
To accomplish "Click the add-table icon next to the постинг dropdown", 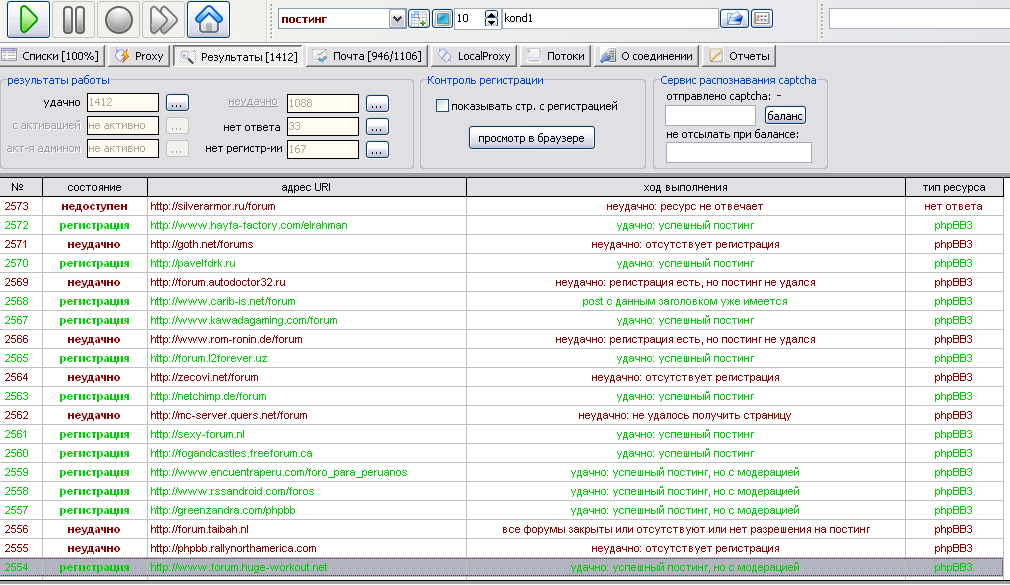I will tap(419, 18).
